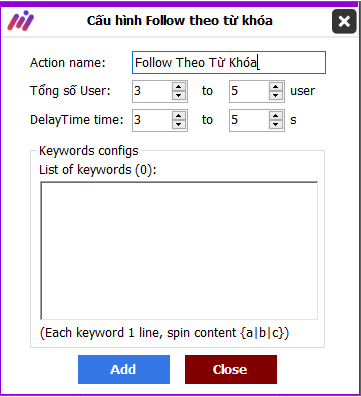Click the minimum Tổng số User number field
361x397 pixels.
point(153,91)
